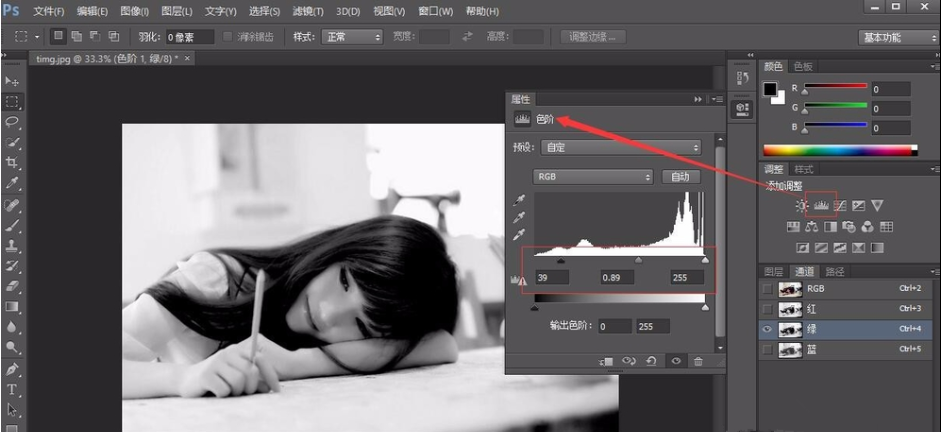Click the 自动 (Auto) button
941x432 pixels.
coord(680,177)
